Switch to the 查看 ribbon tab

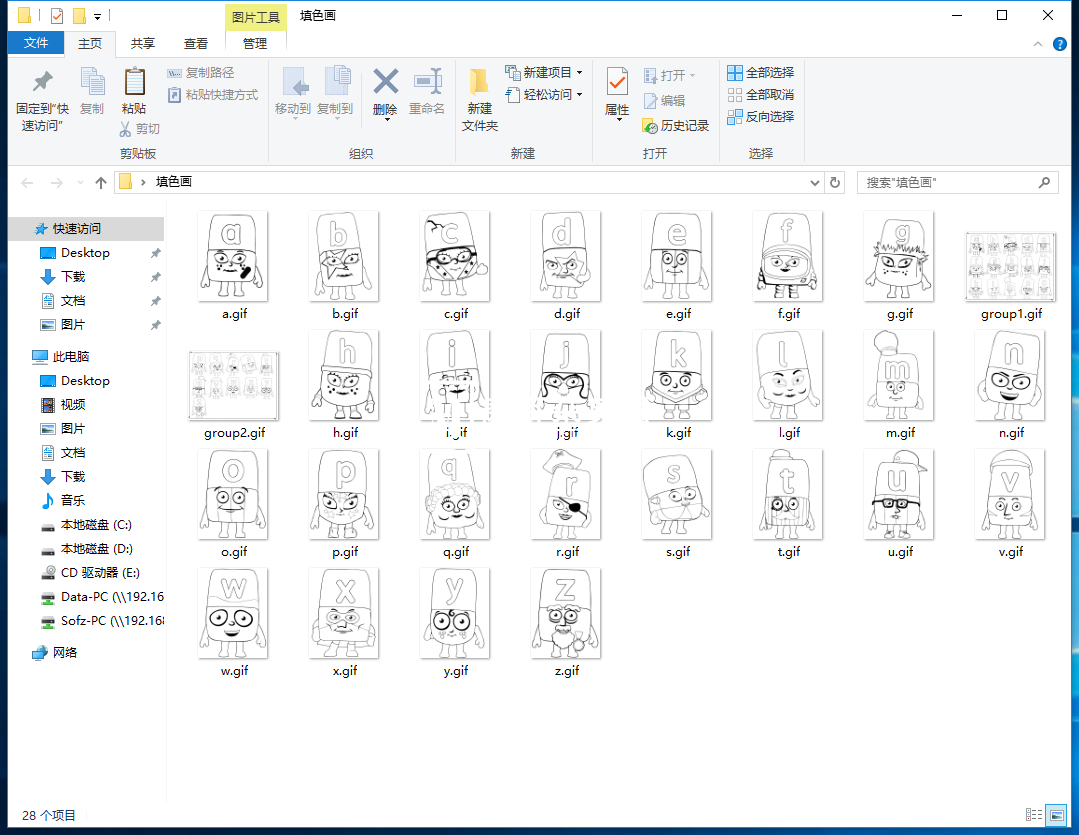(x=196, y=44)
